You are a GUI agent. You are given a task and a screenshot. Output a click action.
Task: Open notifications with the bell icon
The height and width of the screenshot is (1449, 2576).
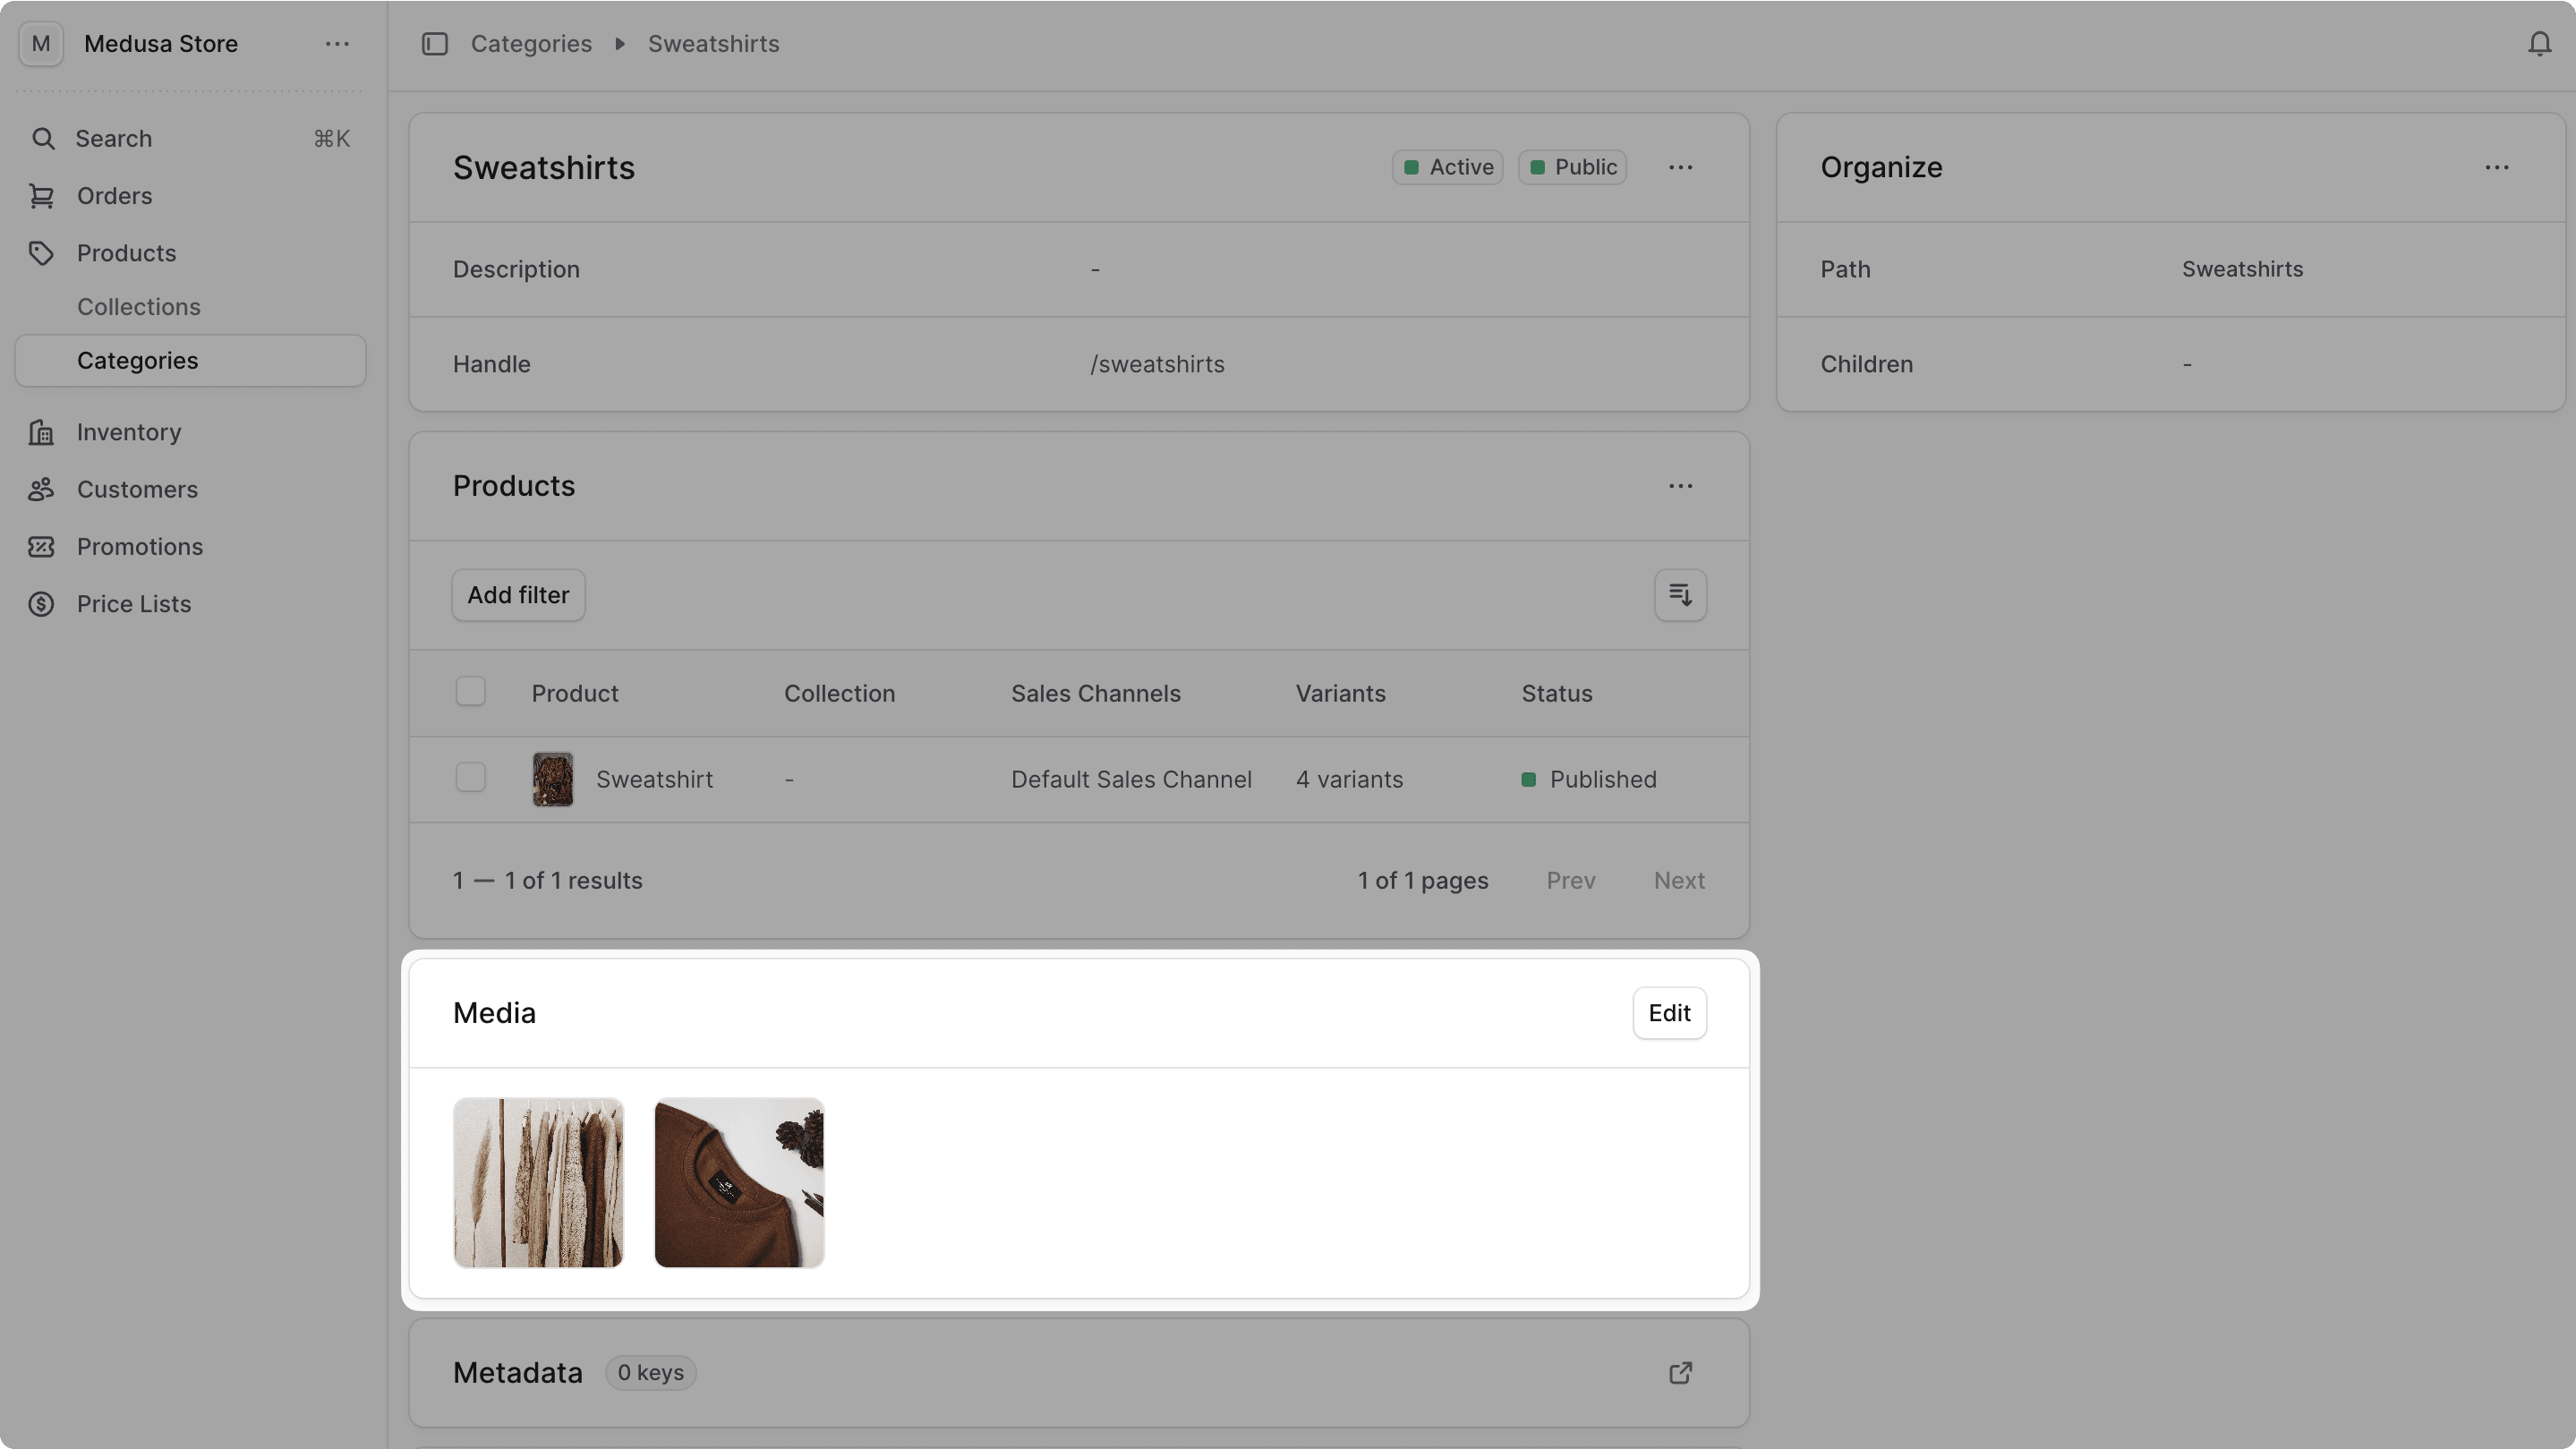coord(2538,43)
